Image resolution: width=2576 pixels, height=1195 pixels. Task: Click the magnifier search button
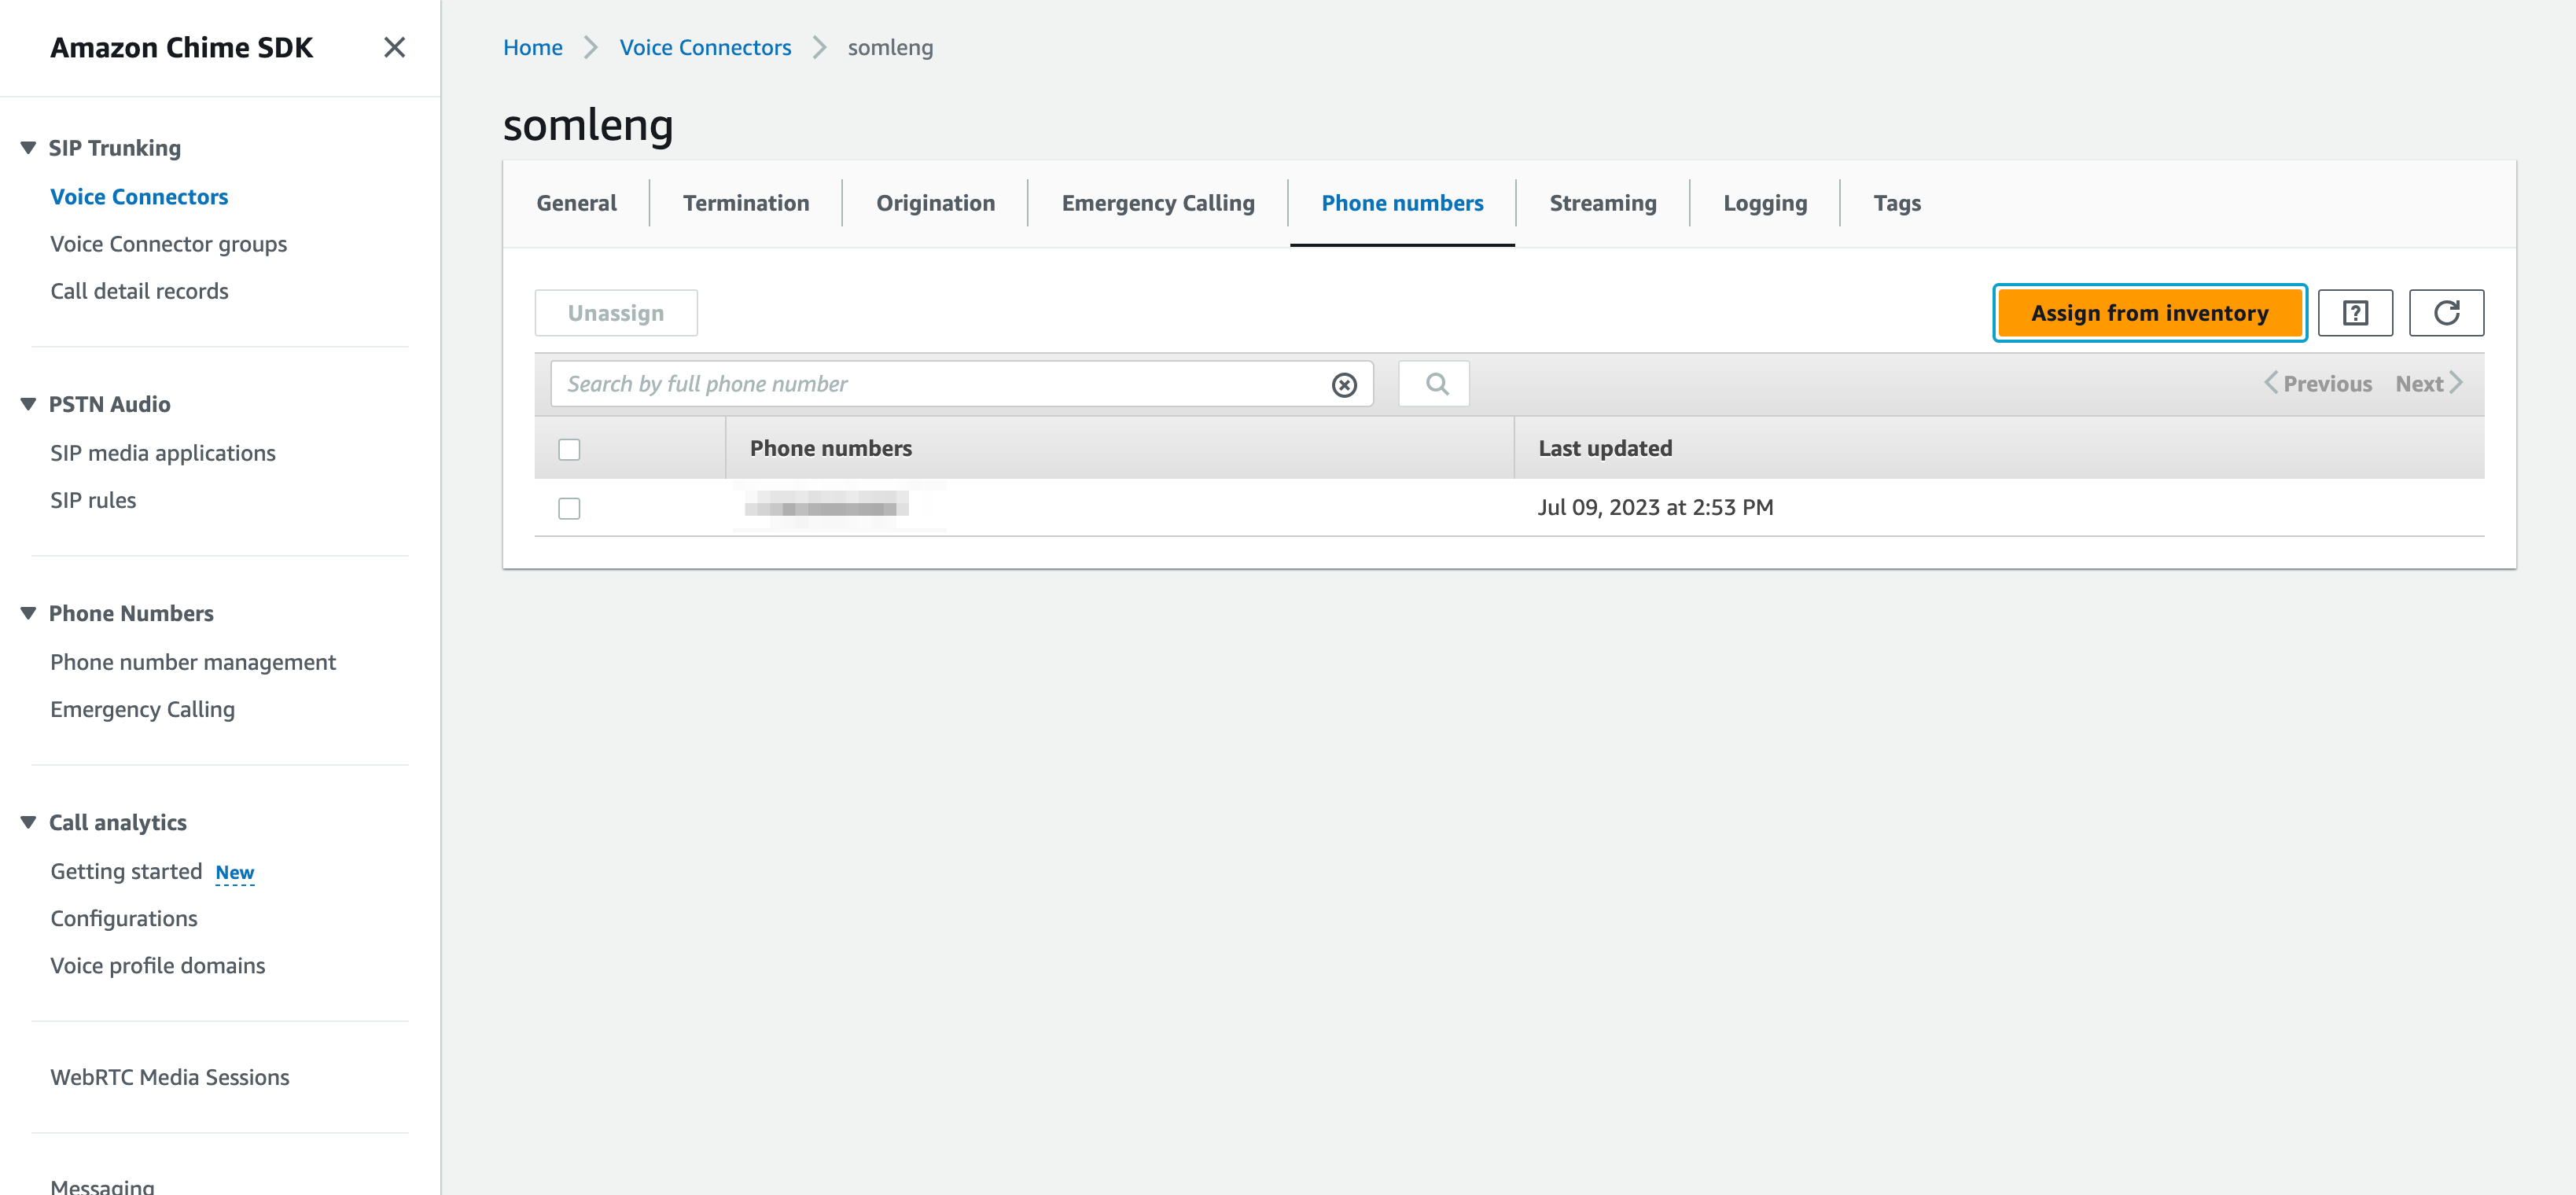pos(1435,384)
